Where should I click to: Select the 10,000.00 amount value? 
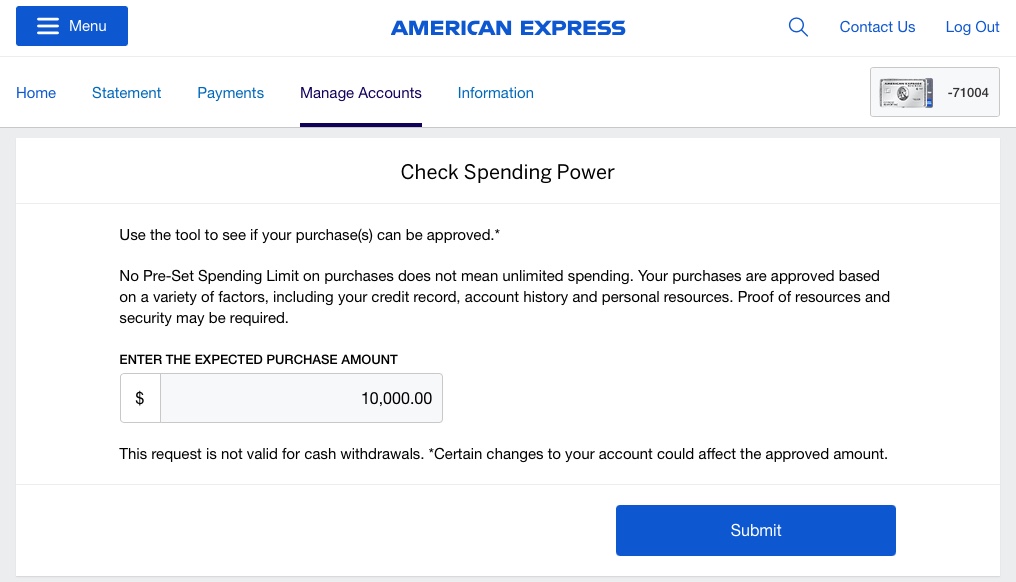[x=396, y=397]
